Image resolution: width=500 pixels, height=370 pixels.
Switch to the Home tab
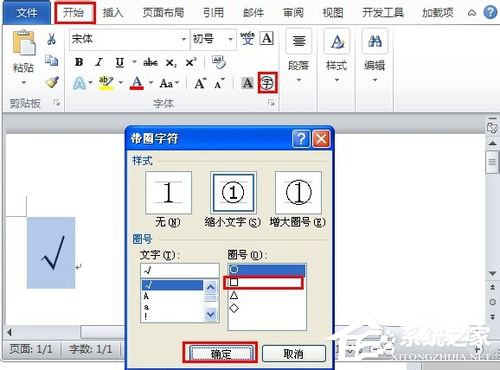[x=74, y=13]
